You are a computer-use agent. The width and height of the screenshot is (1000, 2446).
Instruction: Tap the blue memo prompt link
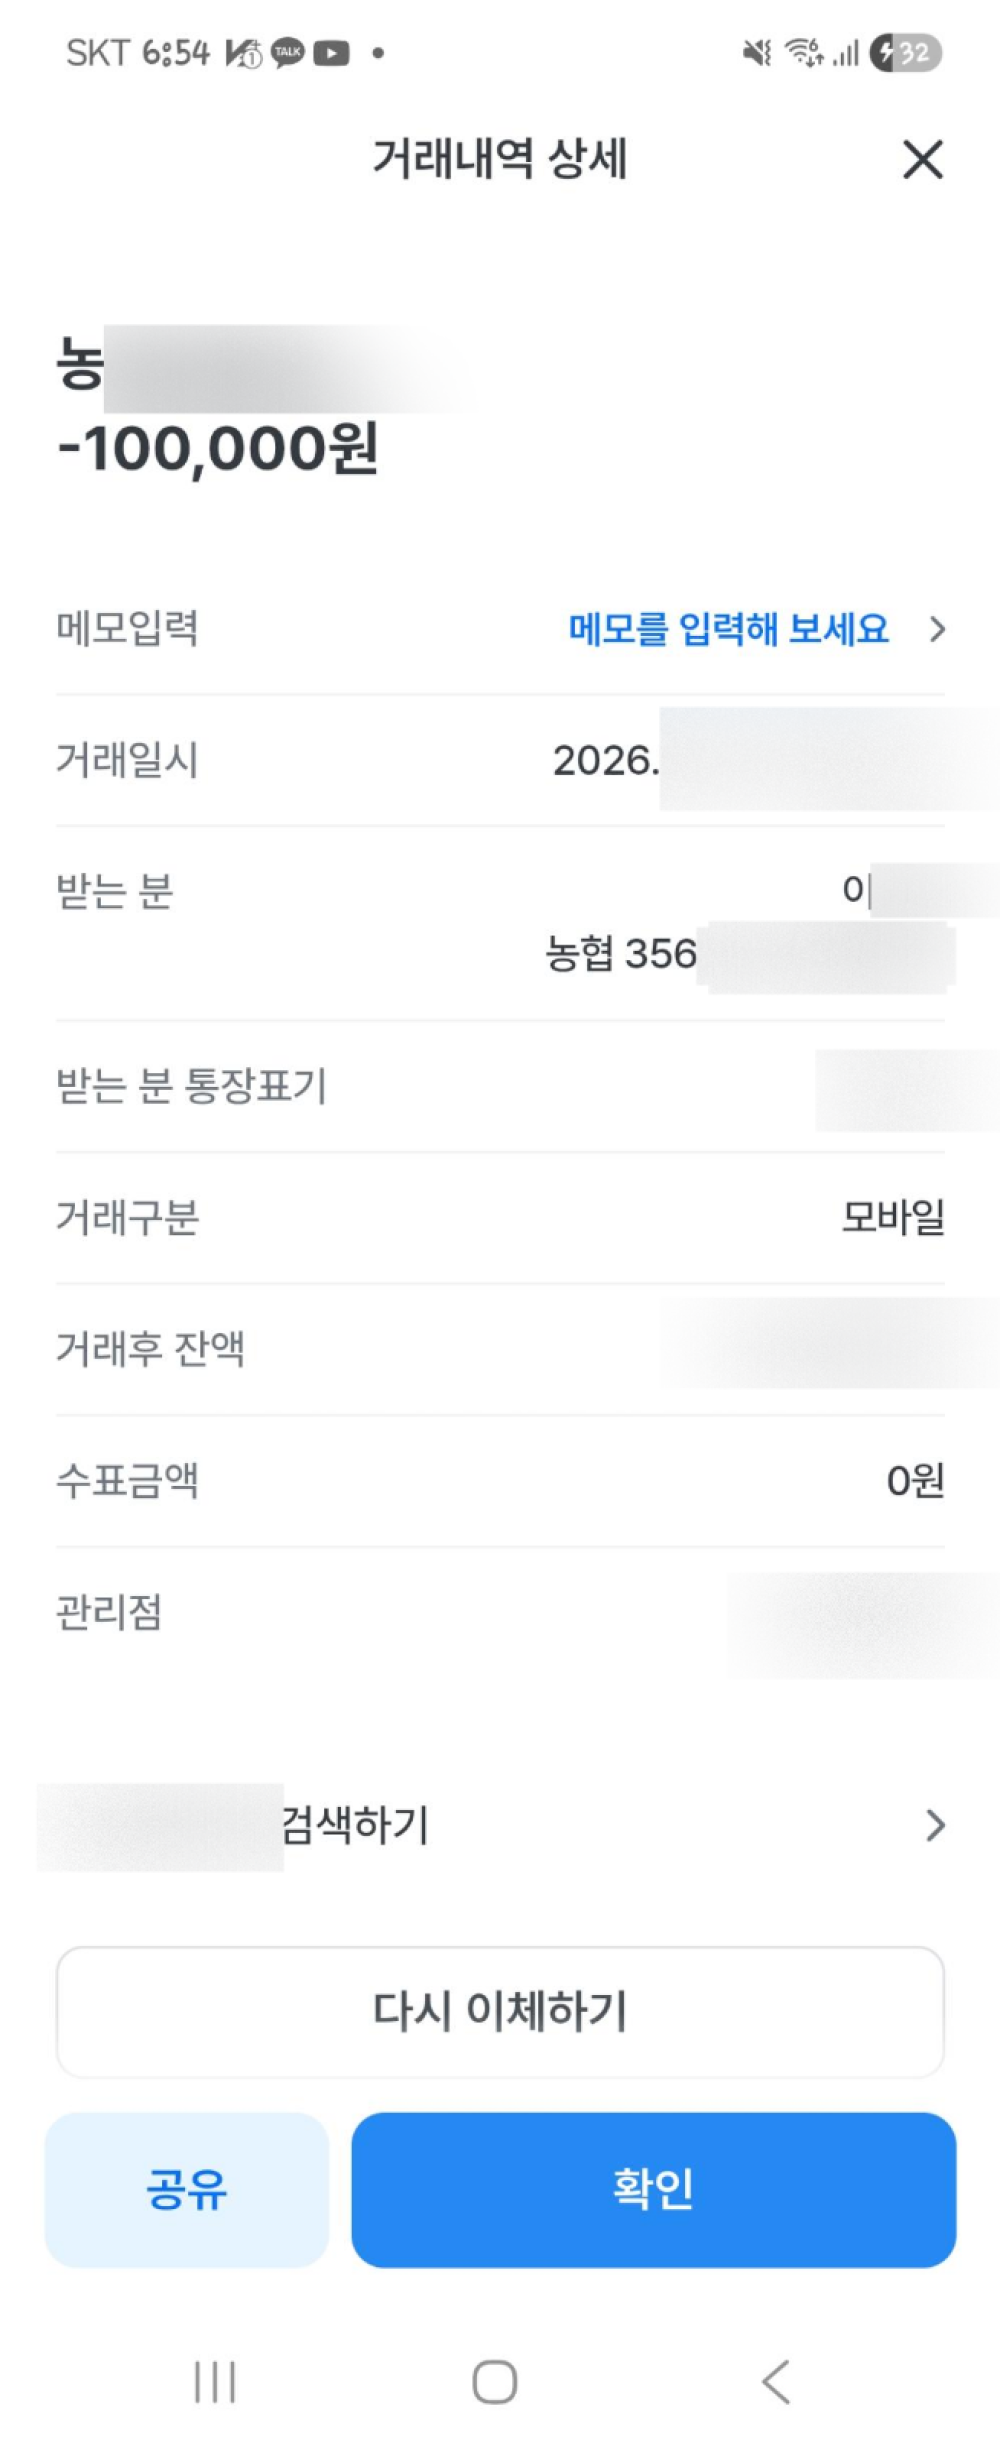(x=728, y=629)
